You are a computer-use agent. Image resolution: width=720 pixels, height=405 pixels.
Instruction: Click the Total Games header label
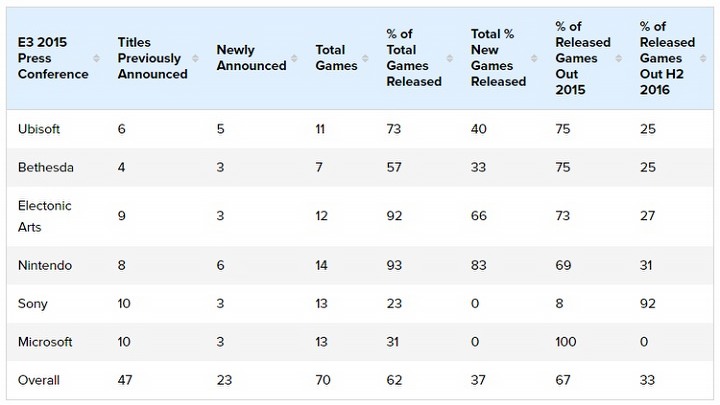[x=336, y=58]
